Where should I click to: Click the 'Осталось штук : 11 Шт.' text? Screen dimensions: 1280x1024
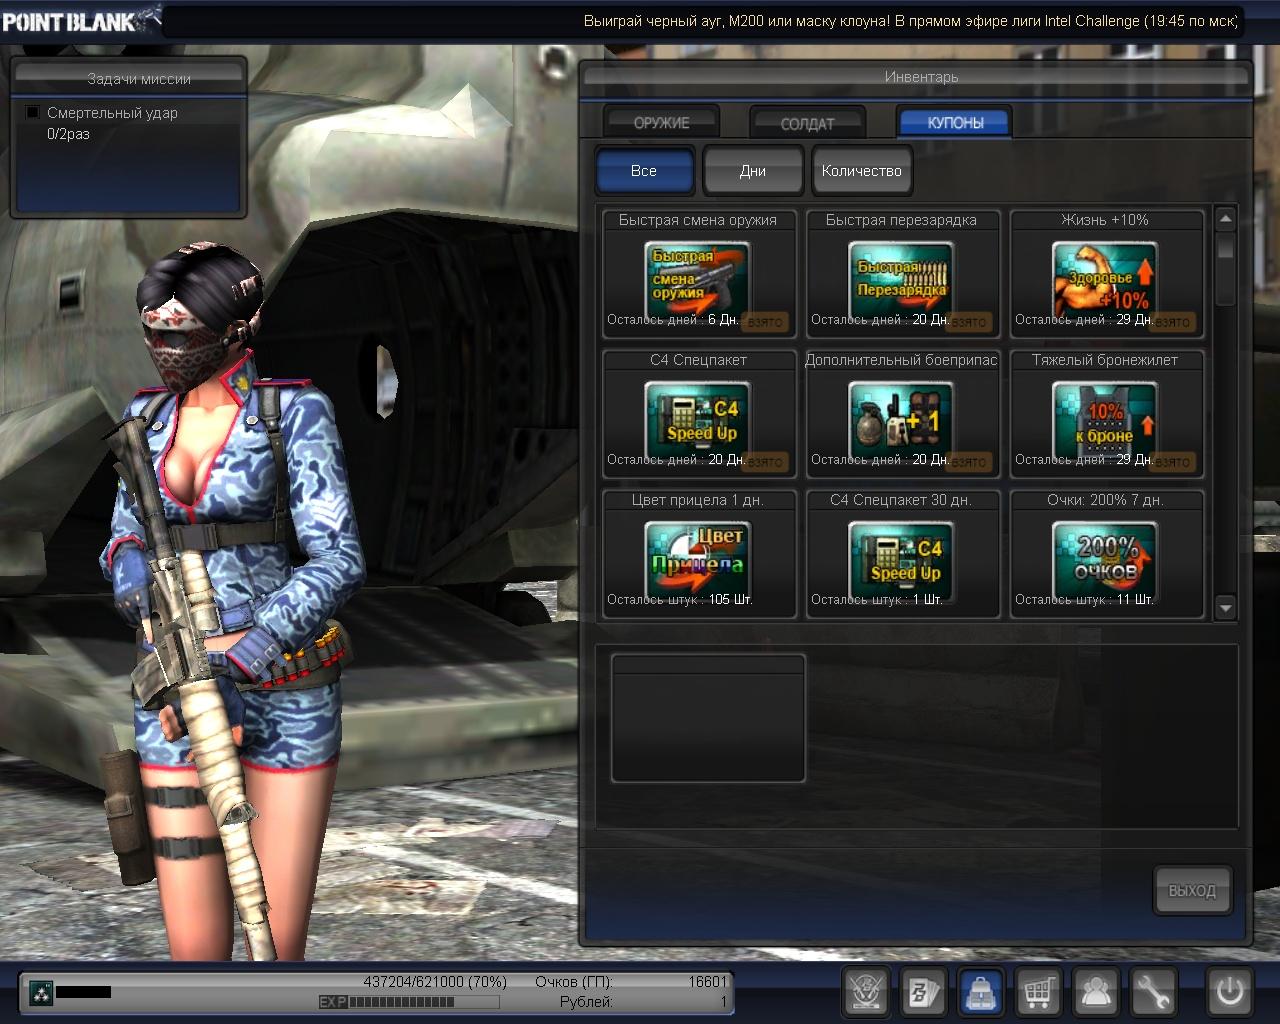(x=1085, y=600)
